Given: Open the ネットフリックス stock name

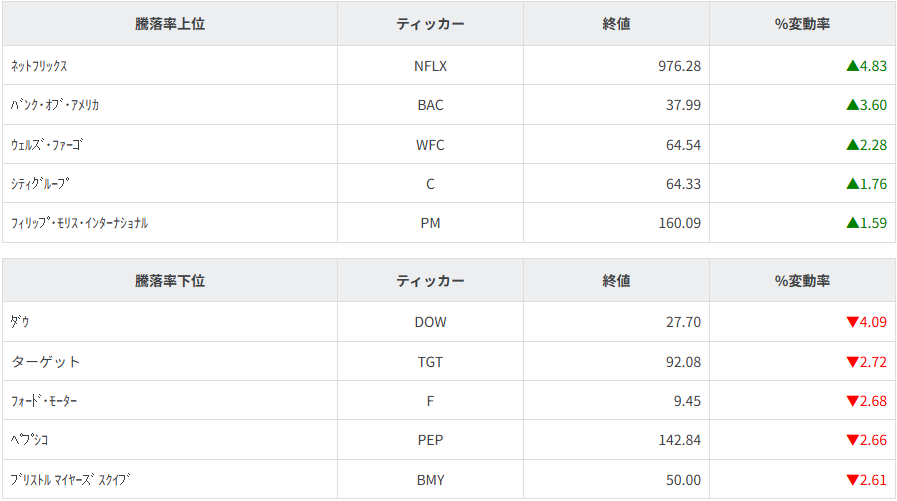Looking at the screenshot, I should 39,66.
